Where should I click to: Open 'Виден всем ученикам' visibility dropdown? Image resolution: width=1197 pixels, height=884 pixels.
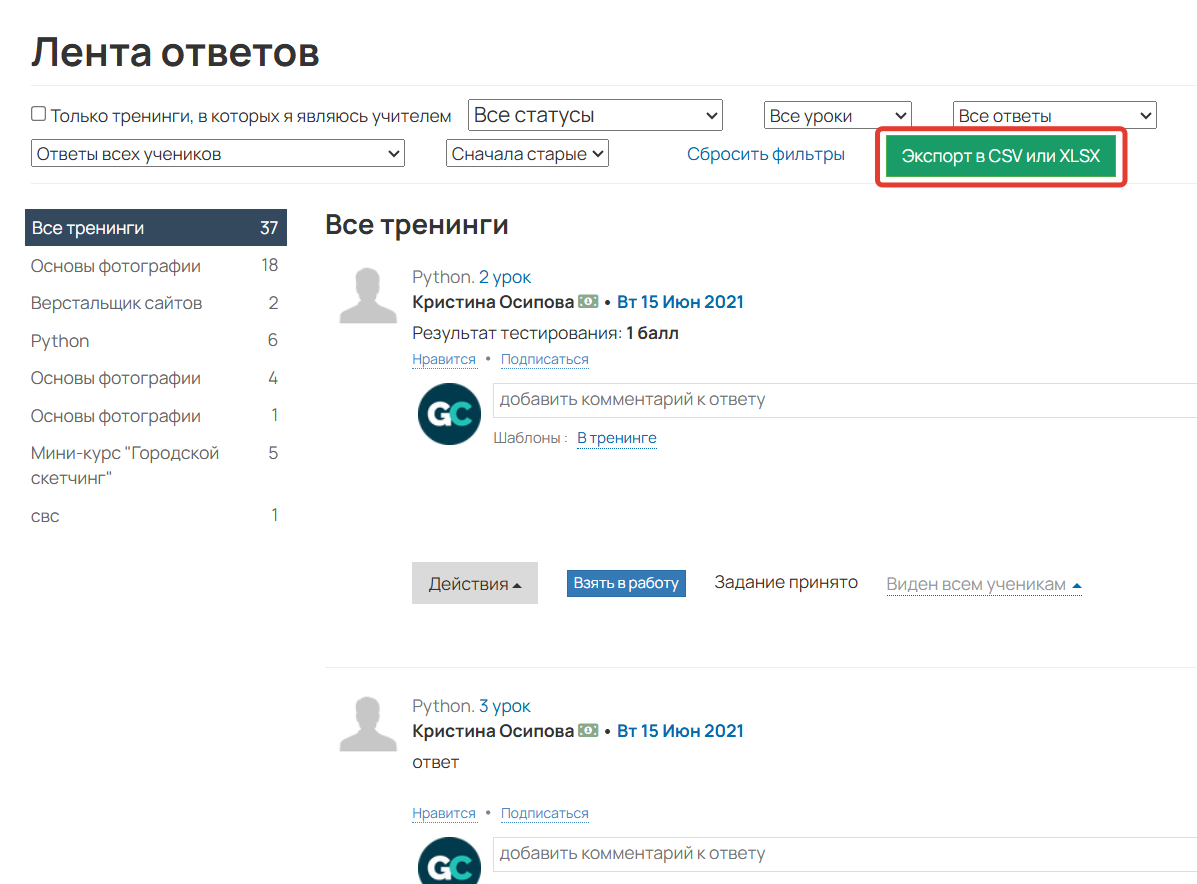pyautogui.click(x=984, y=584)
